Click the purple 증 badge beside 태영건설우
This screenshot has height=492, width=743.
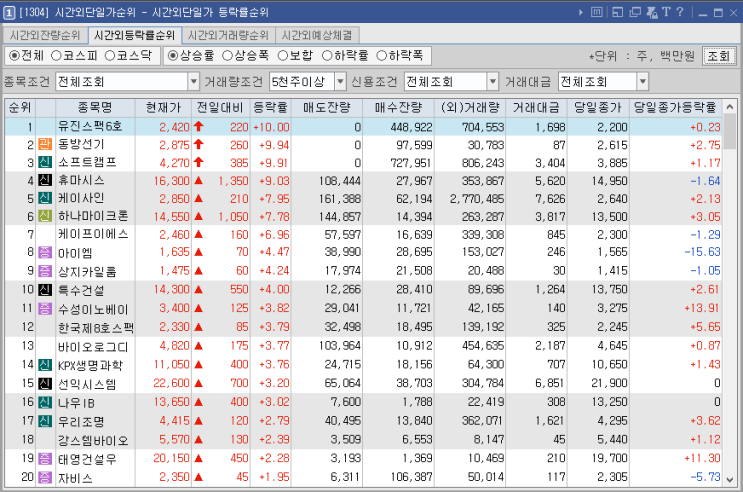tap(45, 458)
